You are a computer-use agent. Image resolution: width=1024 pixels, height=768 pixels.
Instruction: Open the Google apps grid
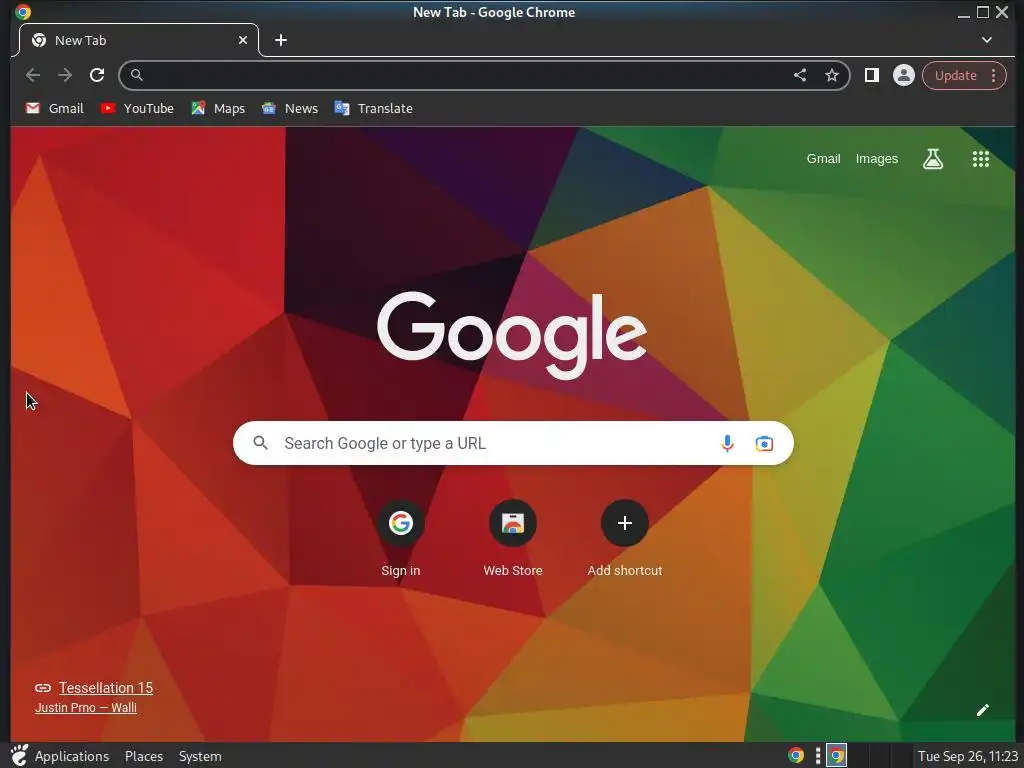tap(980, 159)
